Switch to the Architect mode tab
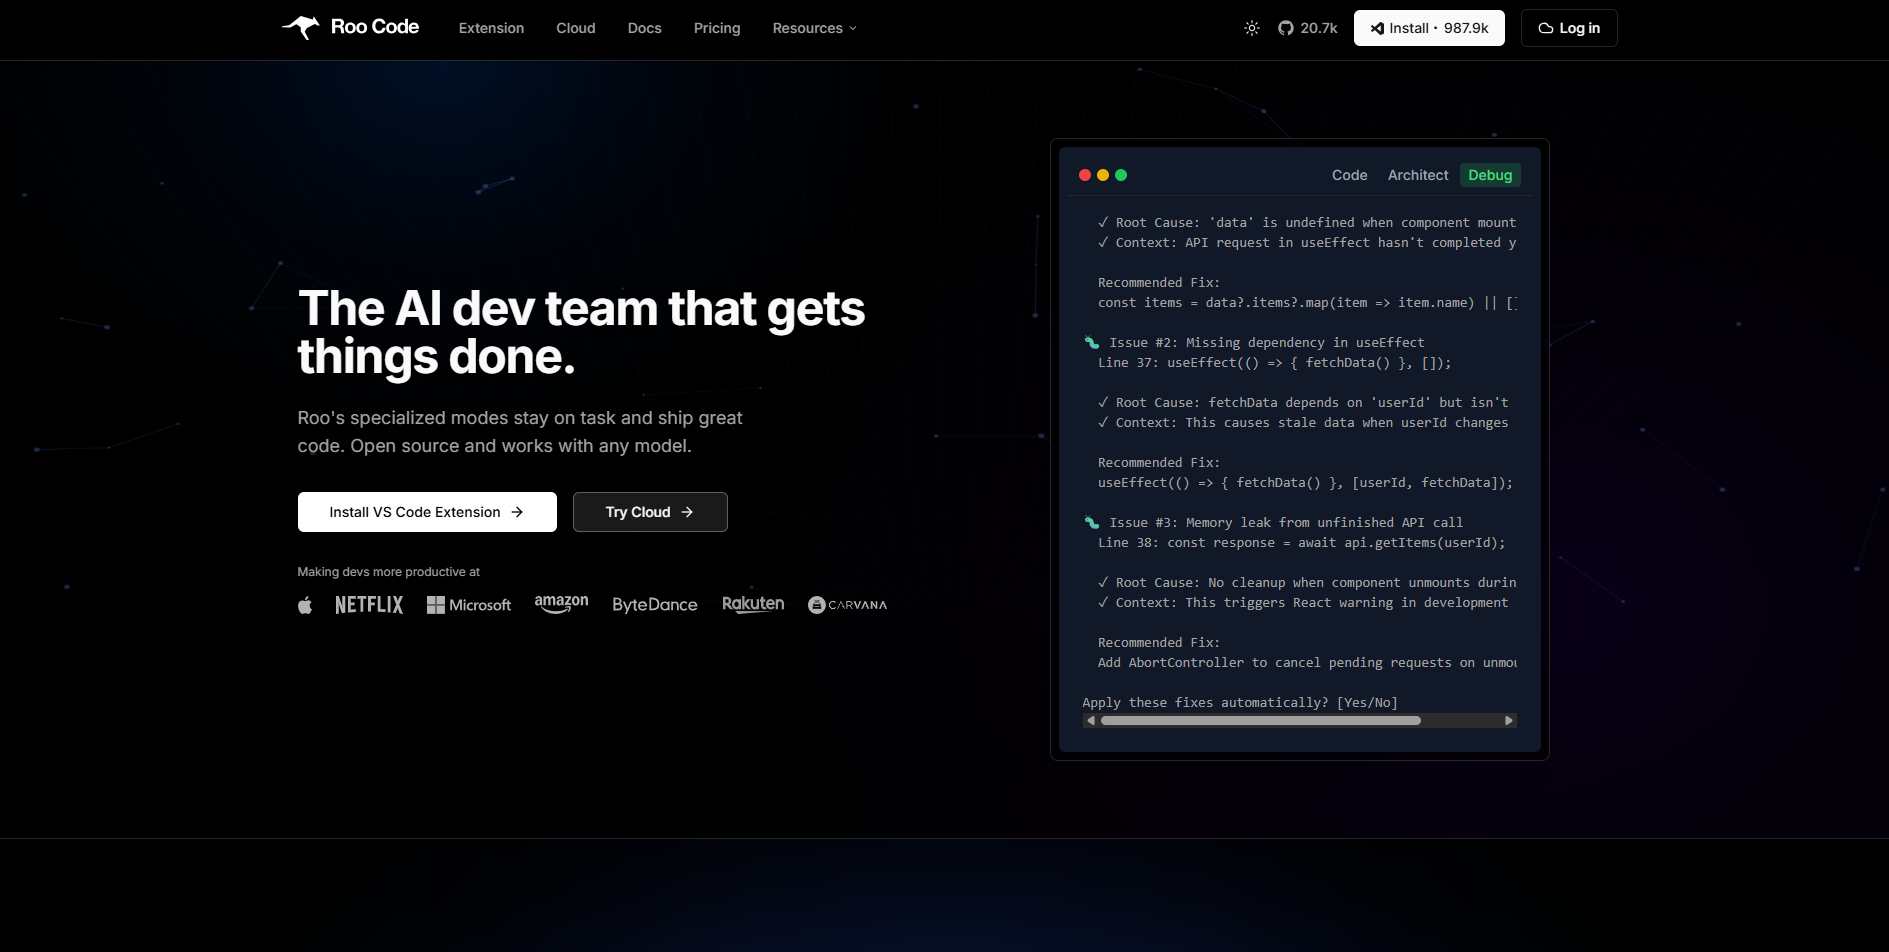This screenshot has height=952, width=1889. click(x=1417, y=175)
